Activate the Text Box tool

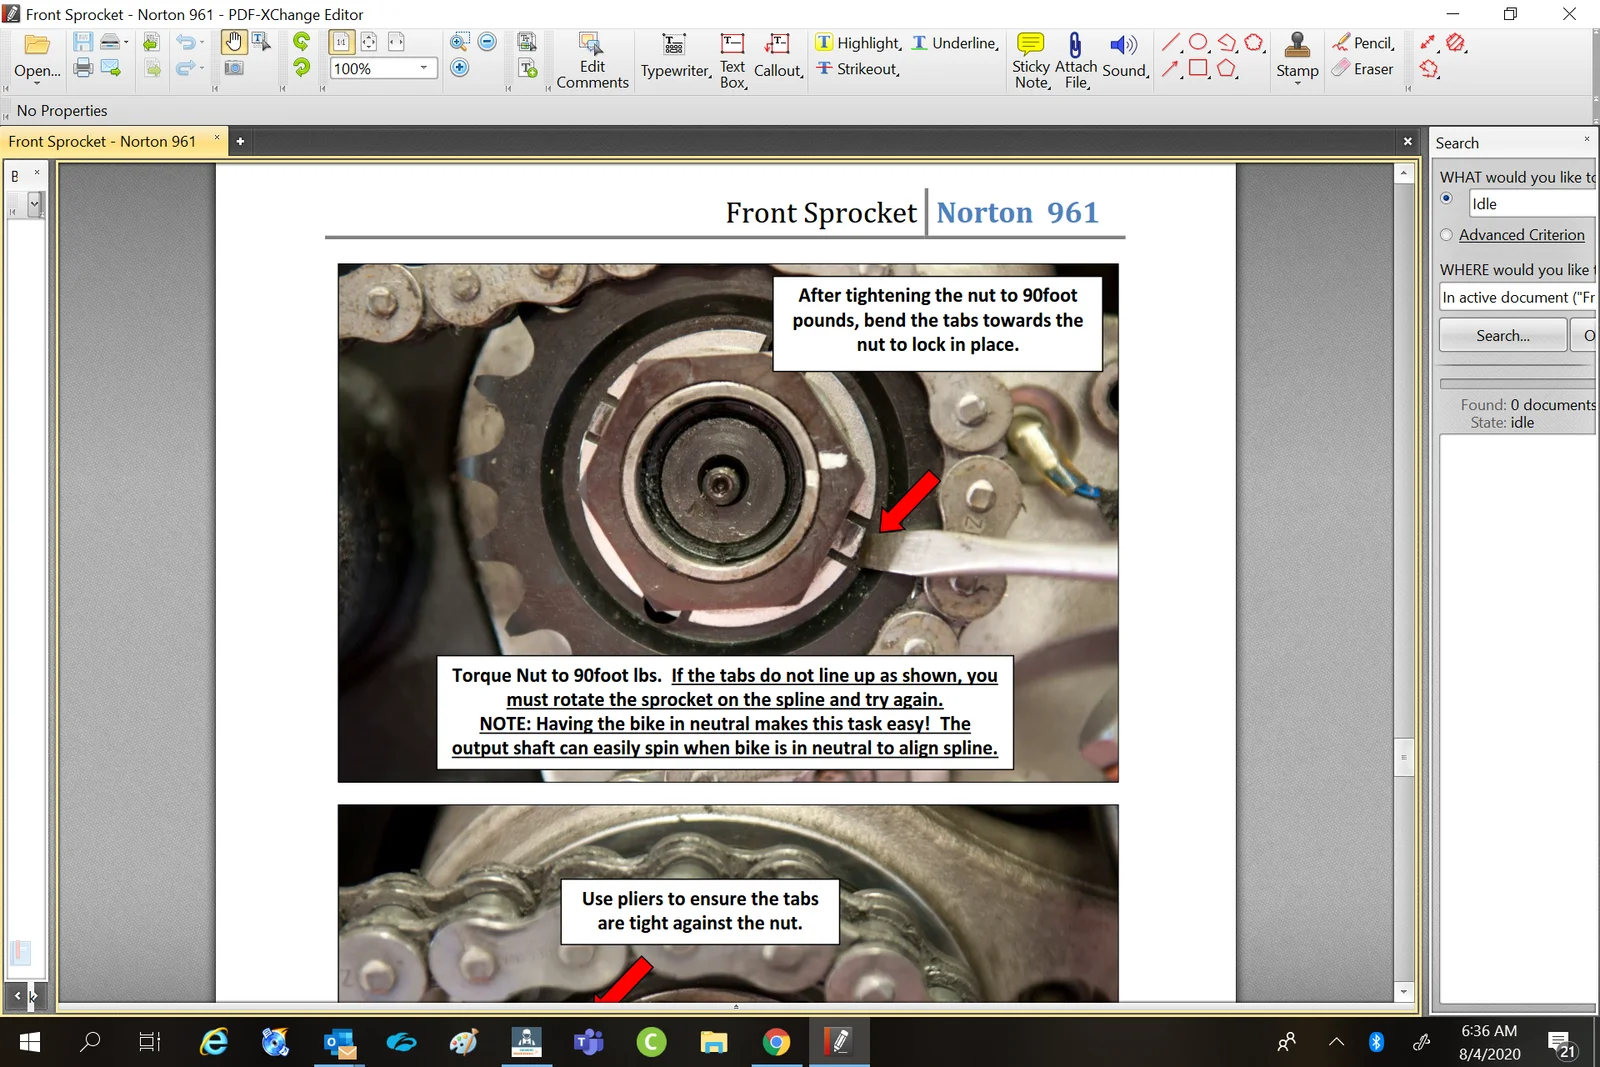(x=732, y=60)
